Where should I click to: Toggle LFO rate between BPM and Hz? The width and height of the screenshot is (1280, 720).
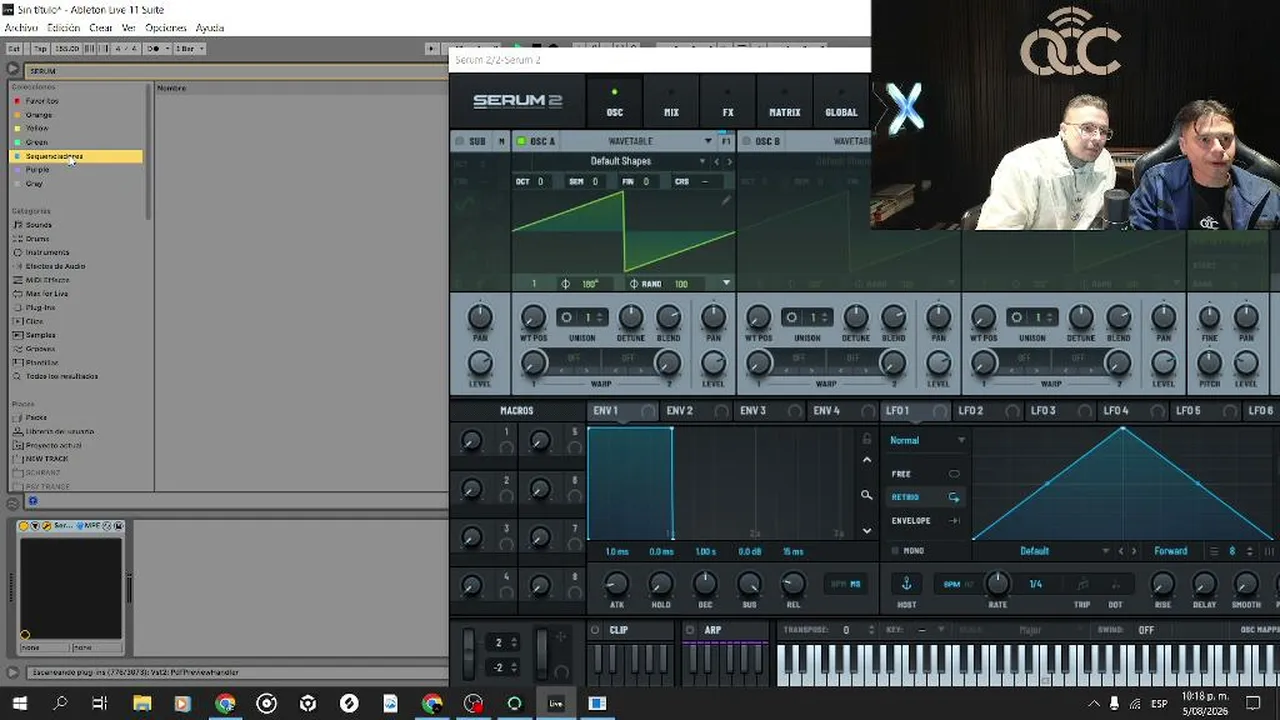(957, 584)
